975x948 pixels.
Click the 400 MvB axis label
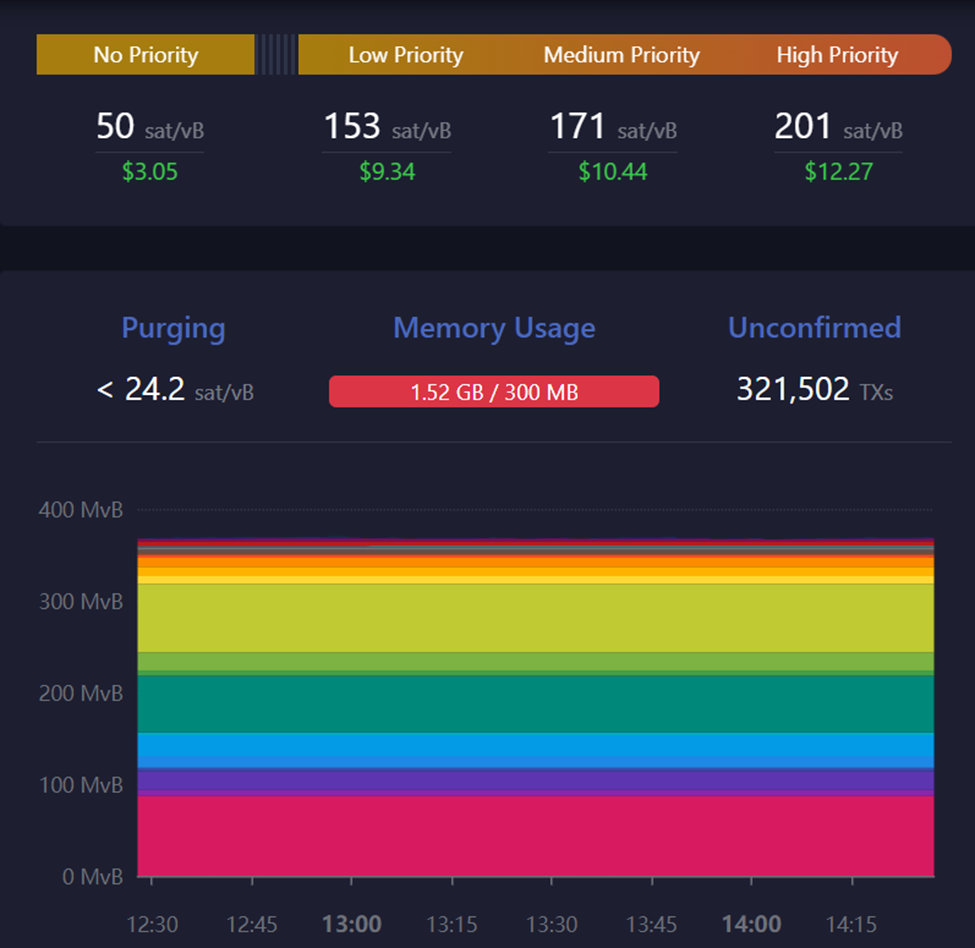(81, 509)
